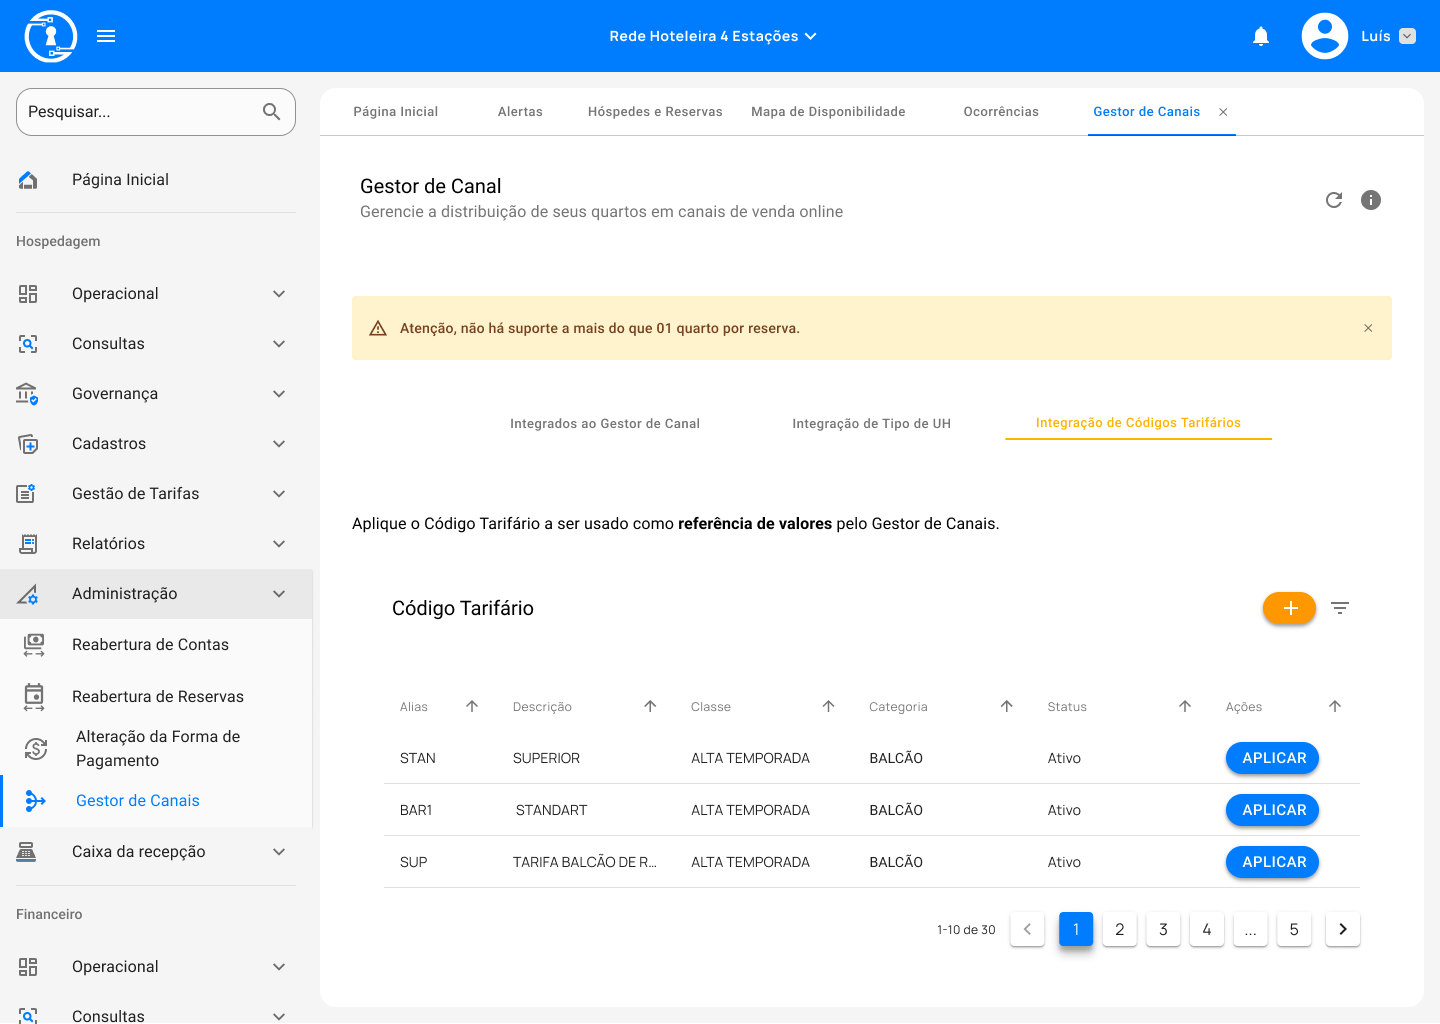This screenshot has width=1440, height=1024.
Task: Sort table by Alias column arrow
Action: [472, 706]
